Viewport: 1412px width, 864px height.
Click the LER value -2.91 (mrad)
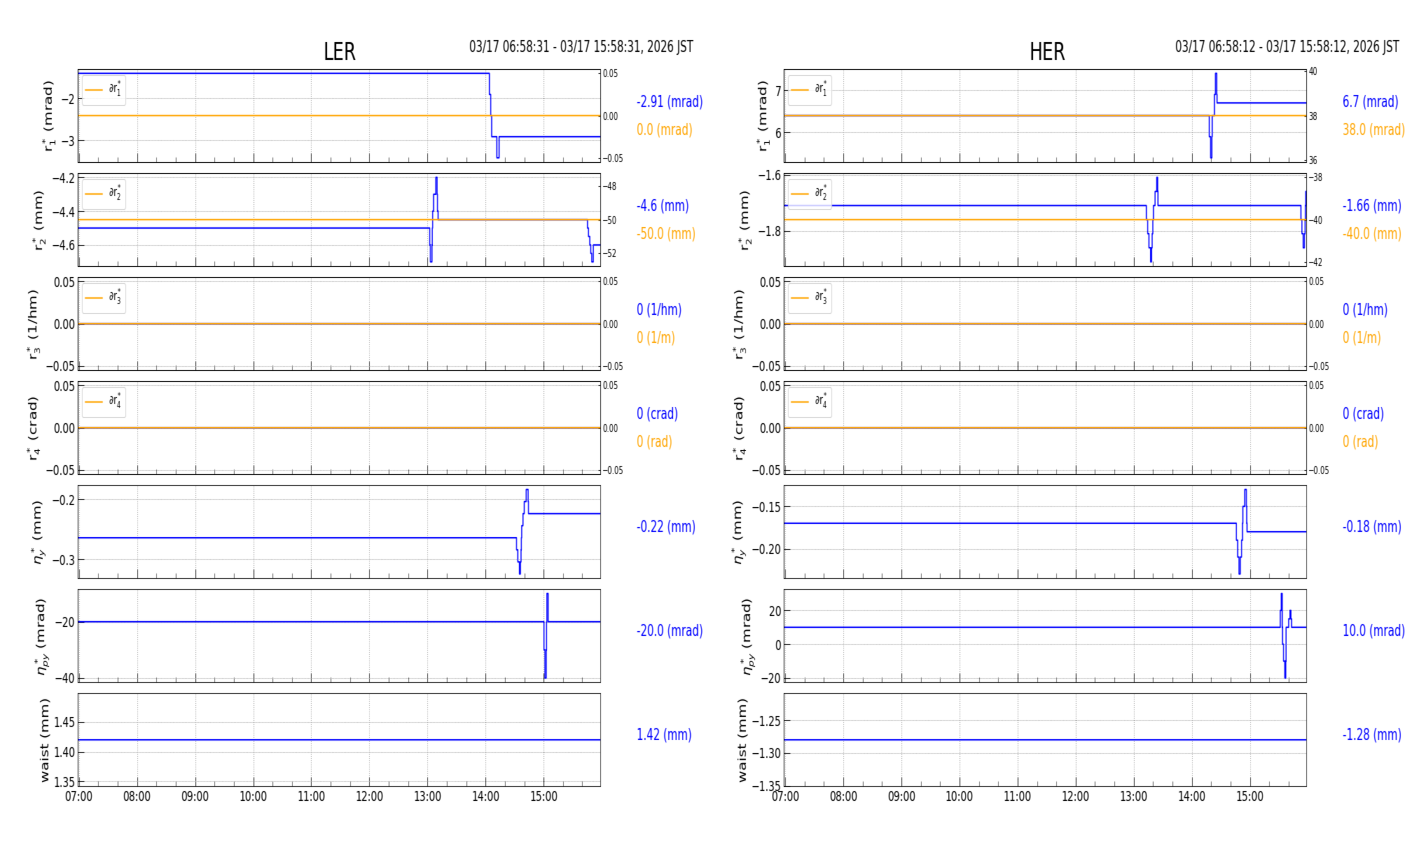tap(670, 102)
